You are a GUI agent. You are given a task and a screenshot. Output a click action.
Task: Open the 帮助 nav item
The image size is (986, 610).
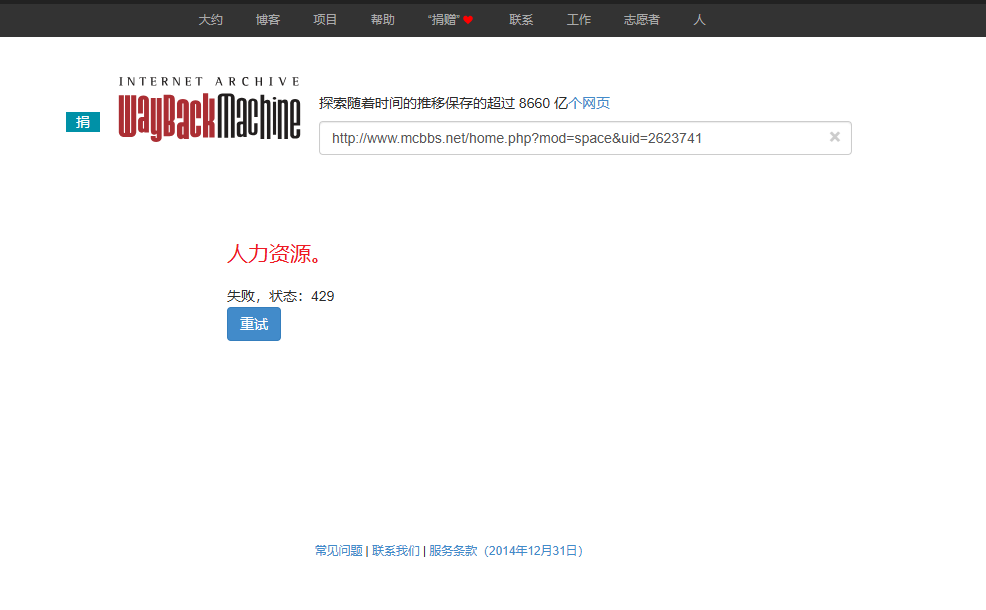point(382,20)
